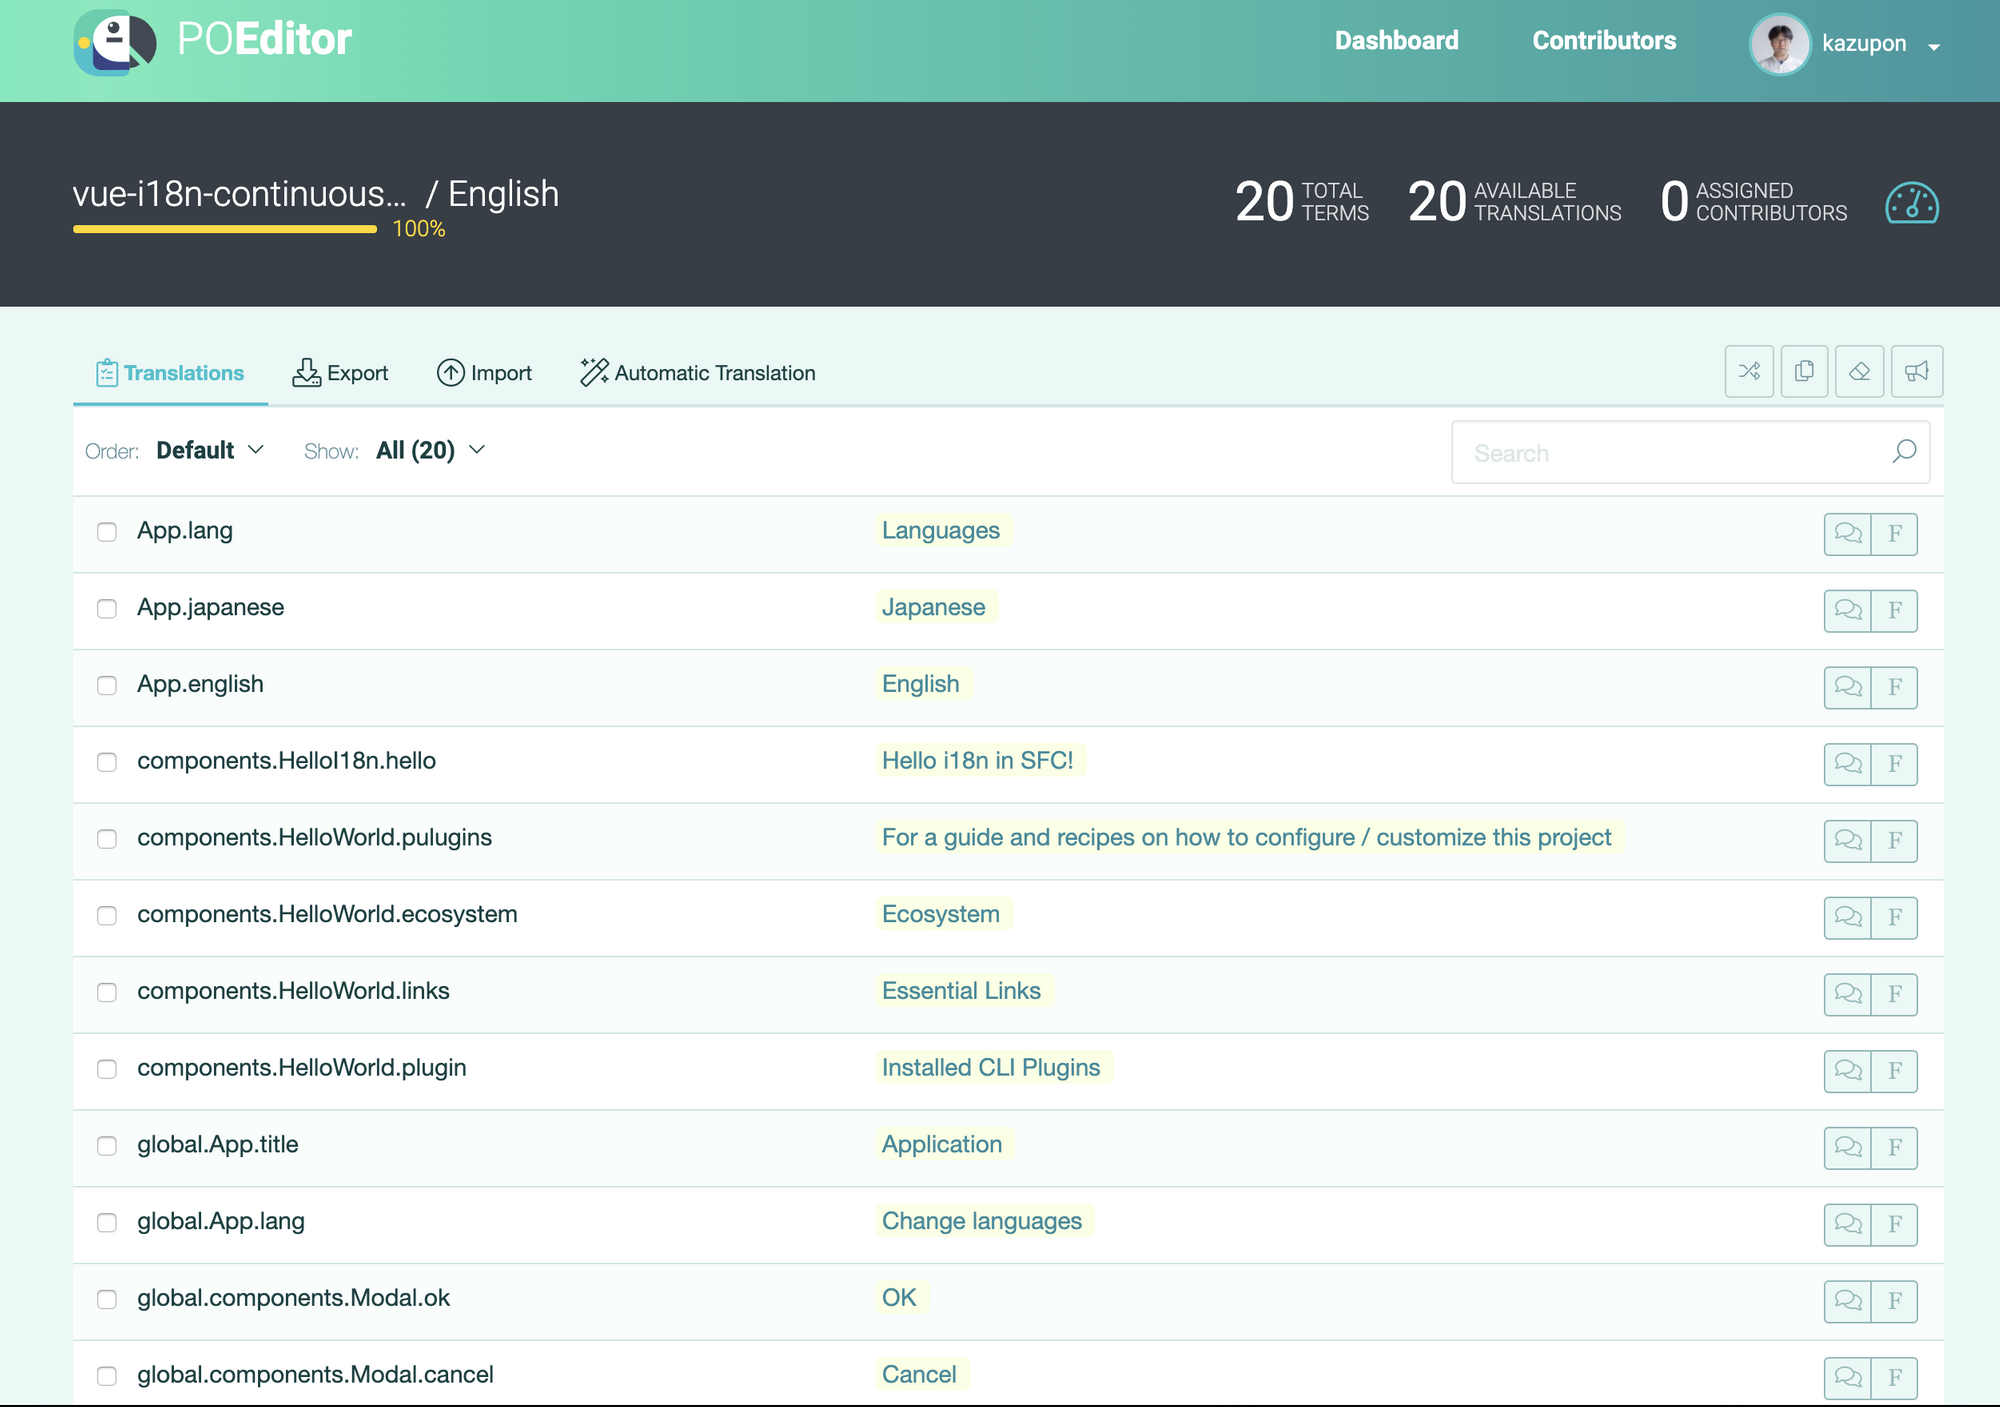
Task: Open the language stats gauge icon
Action: pyautogui.click(x=1911, y=203)
